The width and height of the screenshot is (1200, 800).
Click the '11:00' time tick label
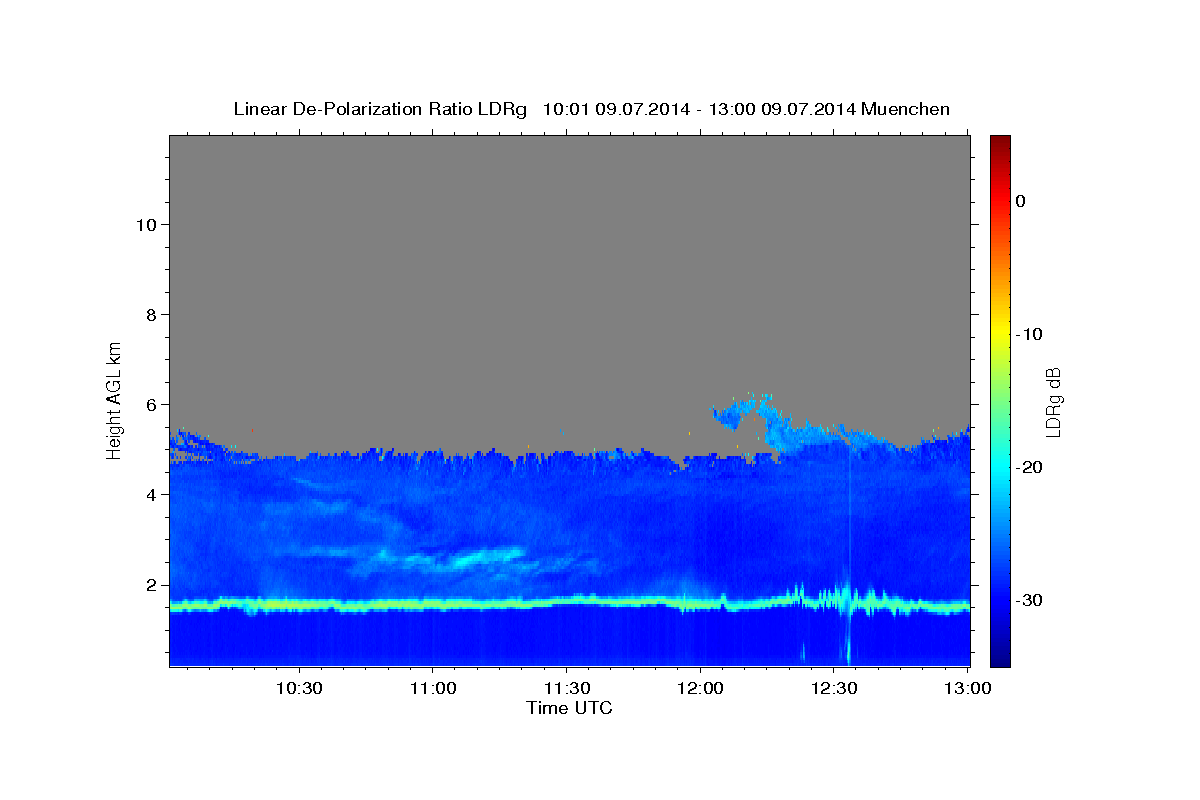[x=433, y=688]
